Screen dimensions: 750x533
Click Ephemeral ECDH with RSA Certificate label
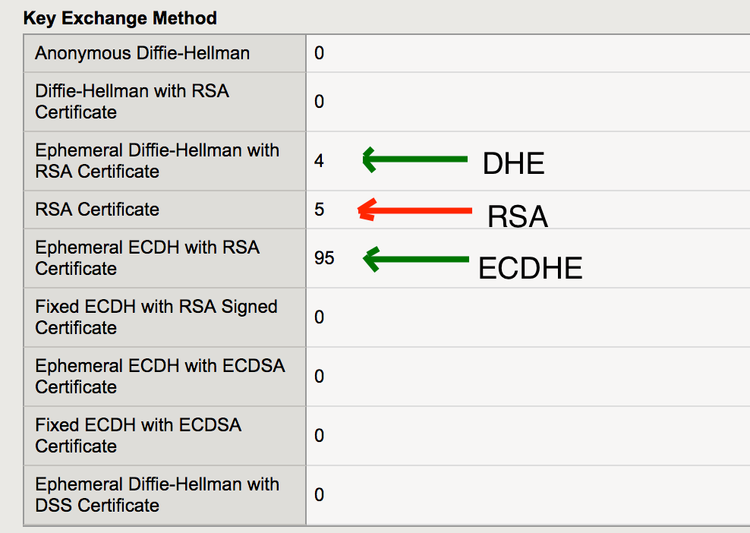(147, 258)
